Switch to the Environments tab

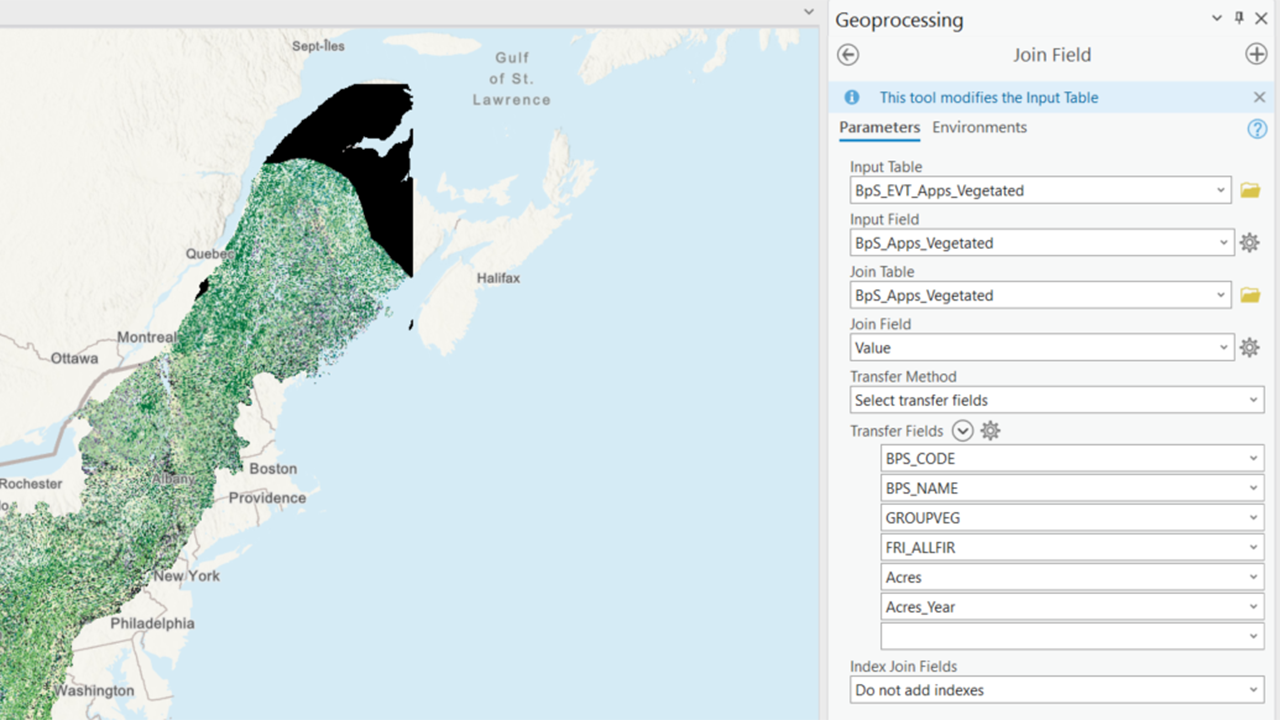[x=979, y=127]
